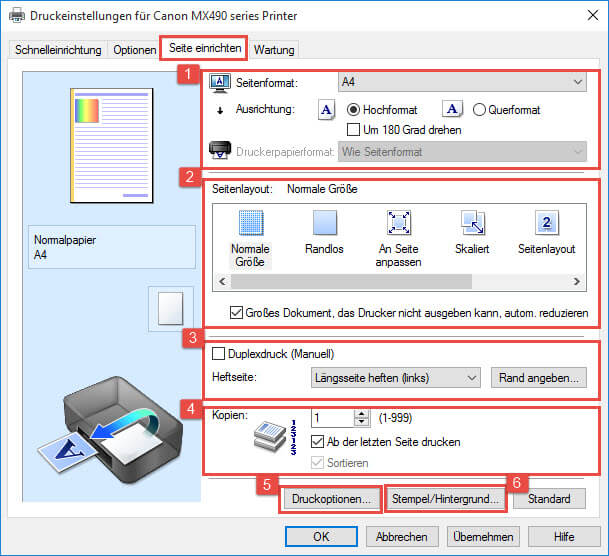
Task: Increase copies with the up arrow
Action: coord(362,414)
